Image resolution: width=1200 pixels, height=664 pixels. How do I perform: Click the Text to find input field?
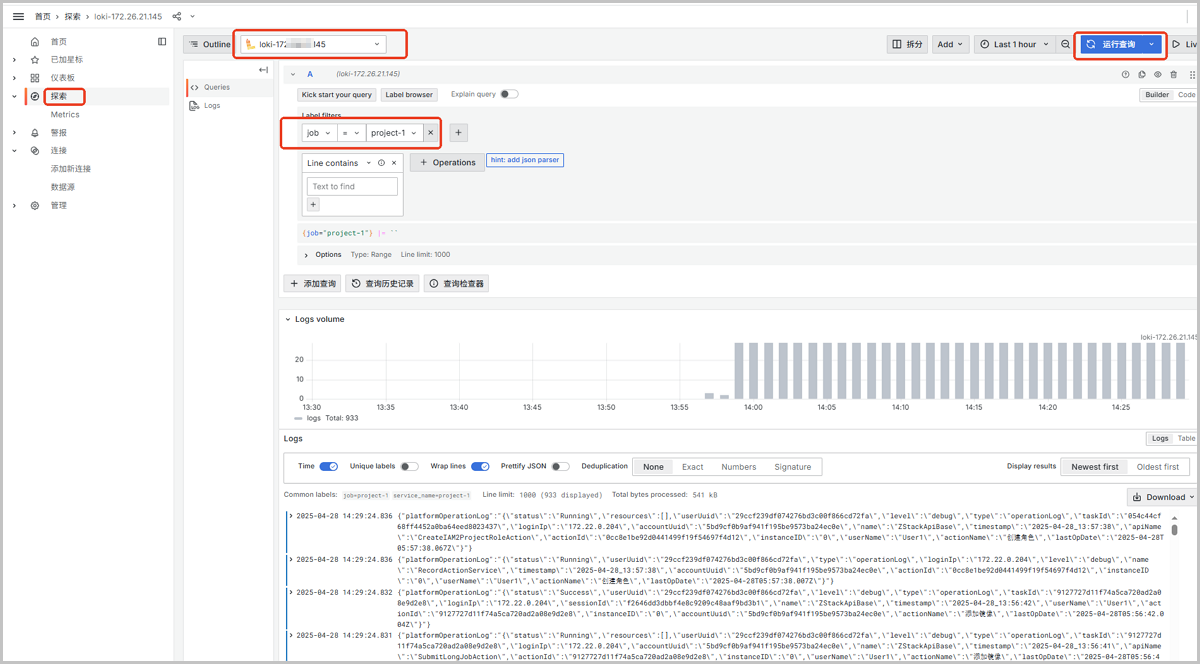tap(352, 187)
